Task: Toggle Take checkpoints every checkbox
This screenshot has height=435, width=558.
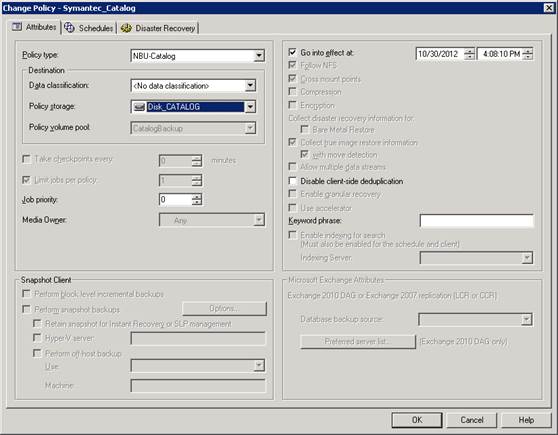Action: pyautogui.click(x=26, y=158)
